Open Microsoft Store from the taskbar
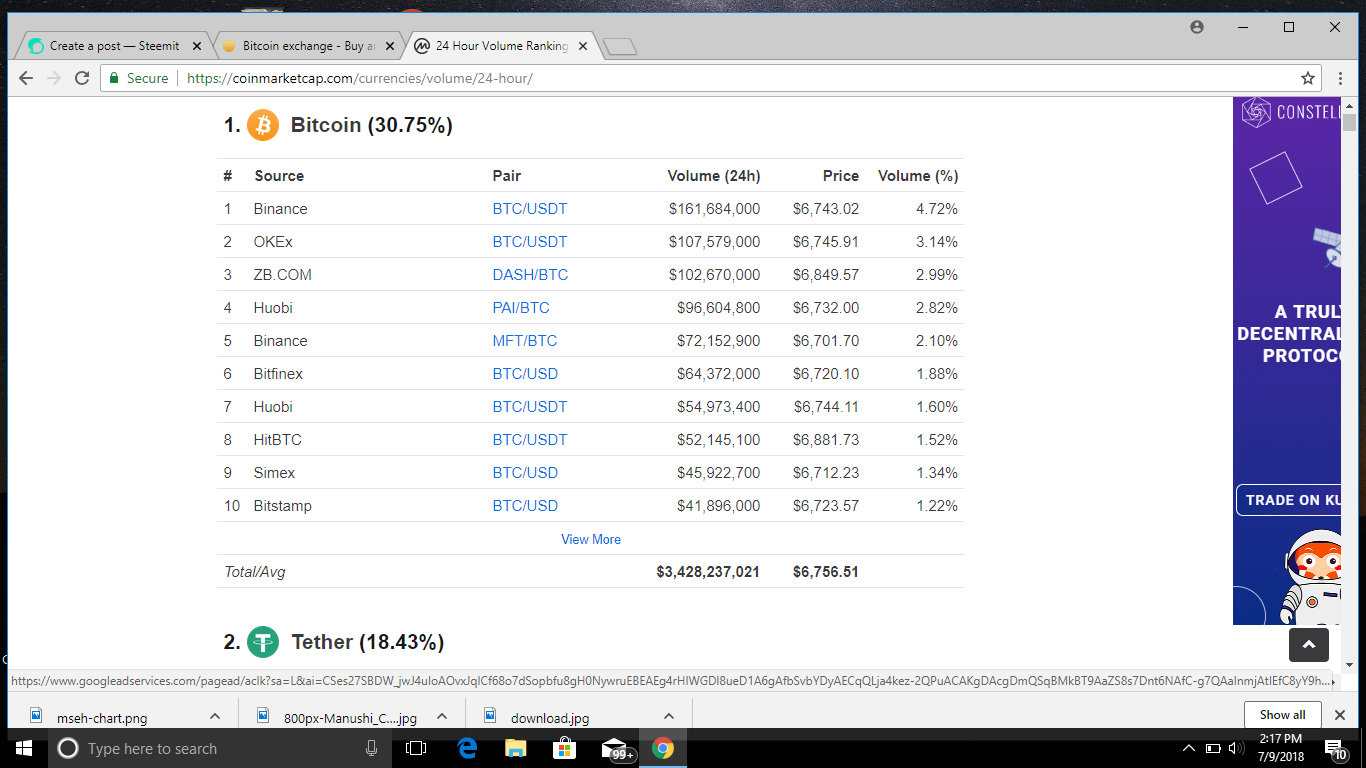 (564, 748)
